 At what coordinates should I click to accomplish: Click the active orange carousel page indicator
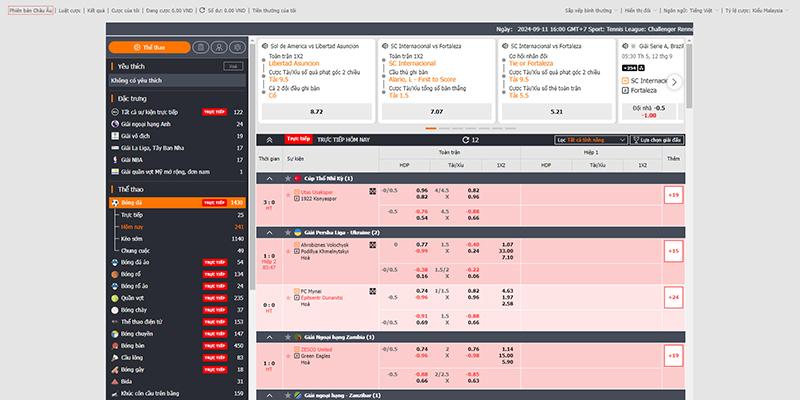431,129
